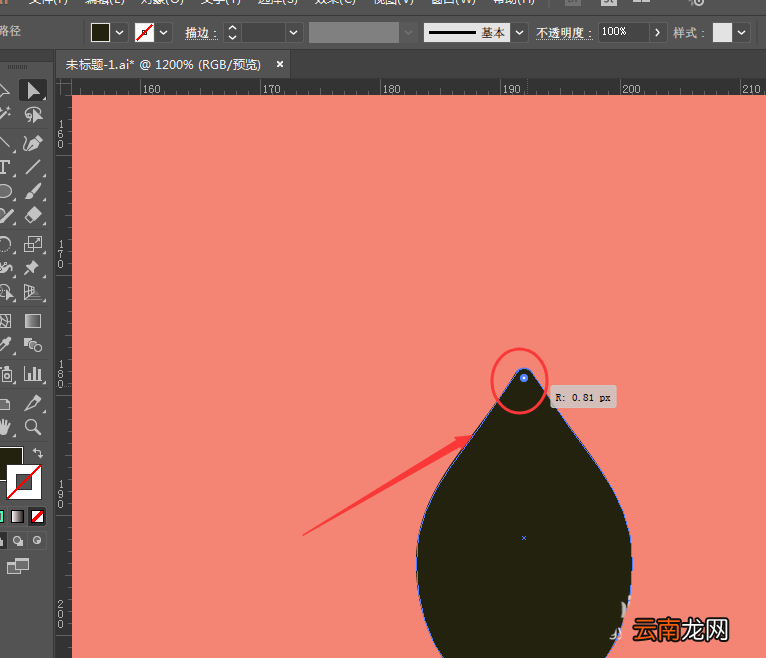Click the dark fill swatch in control bar
The image size is (766, 658).
[x=101, y=33]
